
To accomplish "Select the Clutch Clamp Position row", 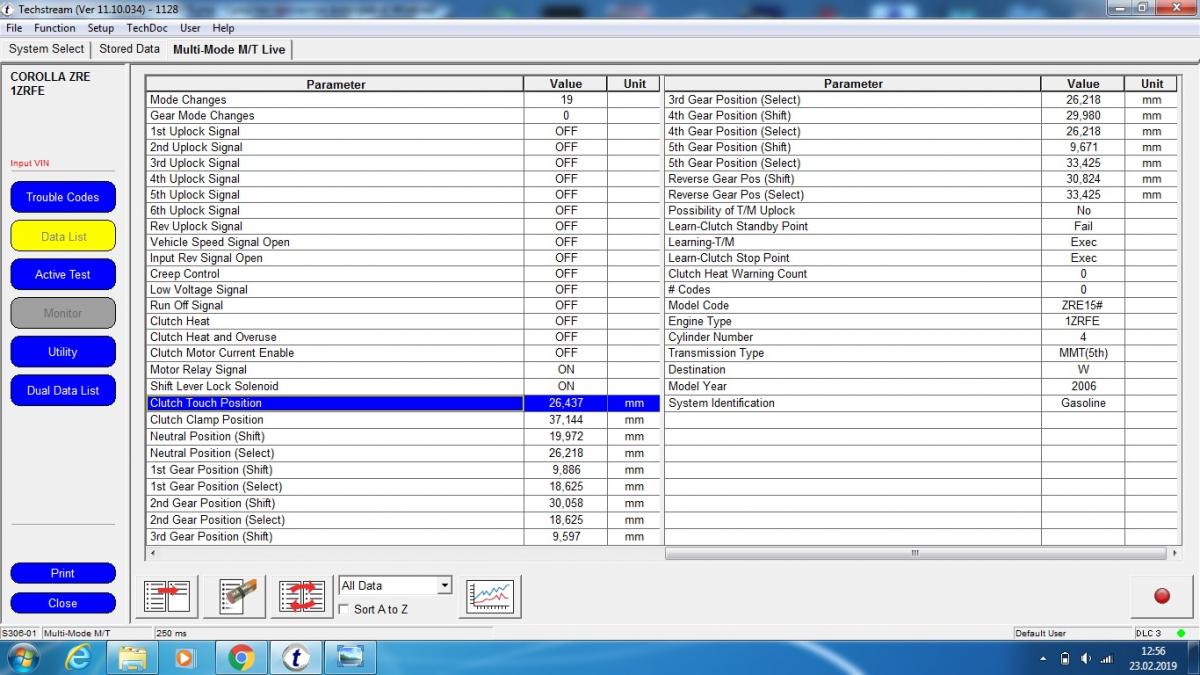I will [x=403, y=420].
